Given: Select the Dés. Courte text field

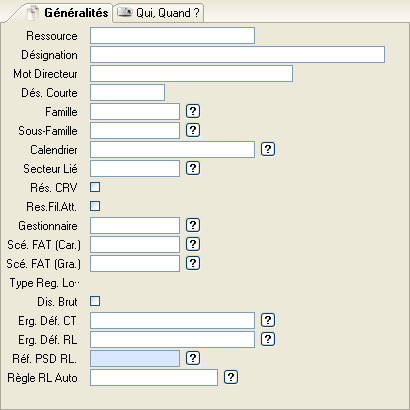Looking at the screenshot, I should [127, 93].
